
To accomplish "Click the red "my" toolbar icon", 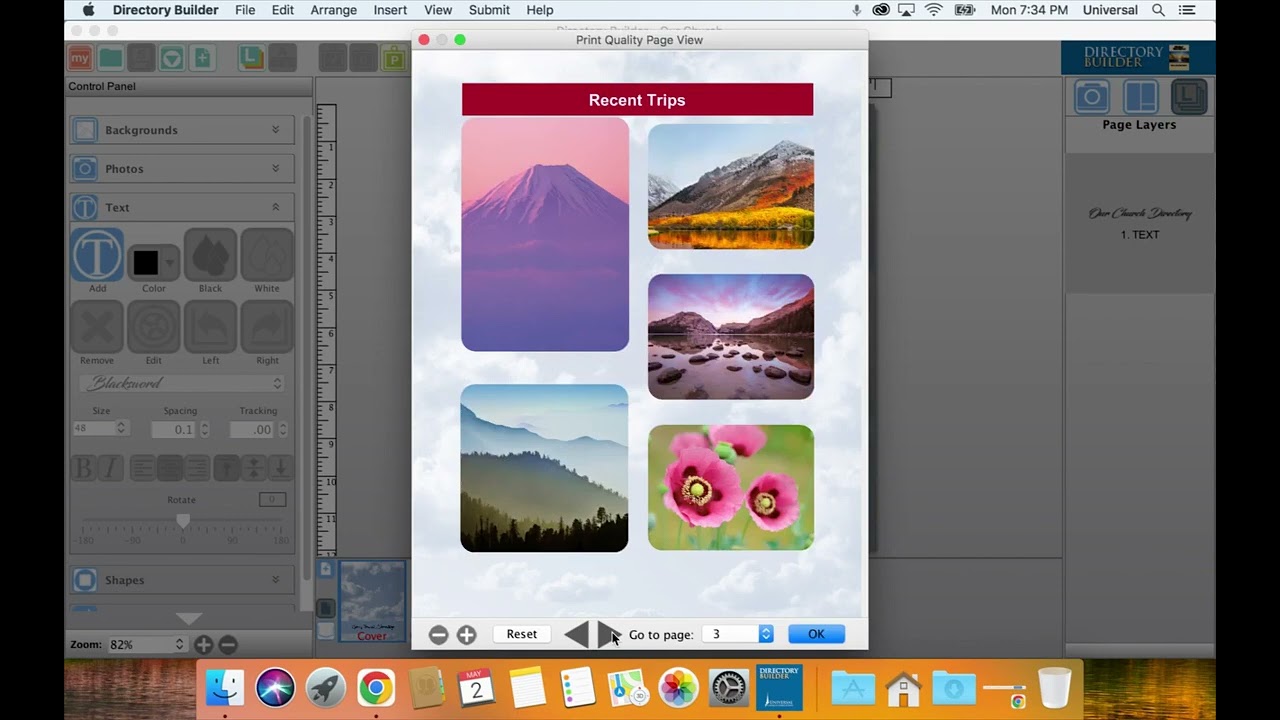I will (x=80, y=58).
